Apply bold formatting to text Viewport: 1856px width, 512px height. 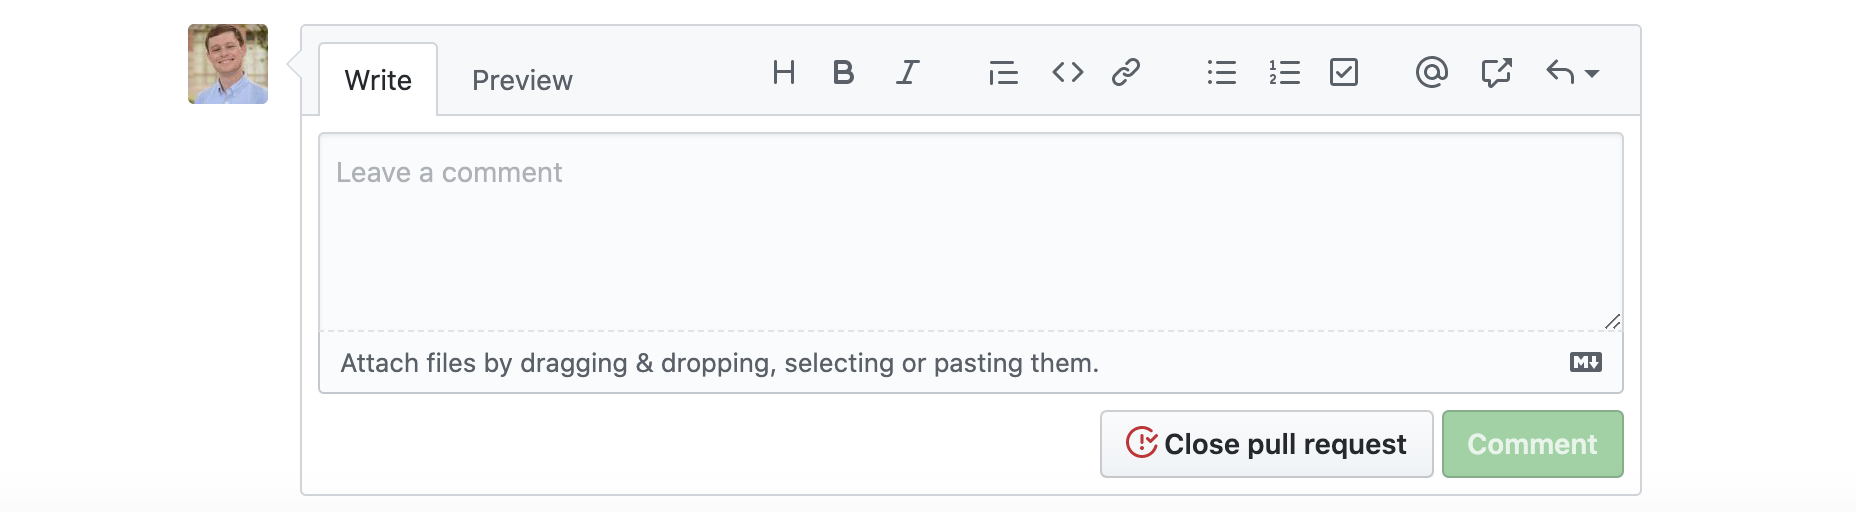point(843,72)
